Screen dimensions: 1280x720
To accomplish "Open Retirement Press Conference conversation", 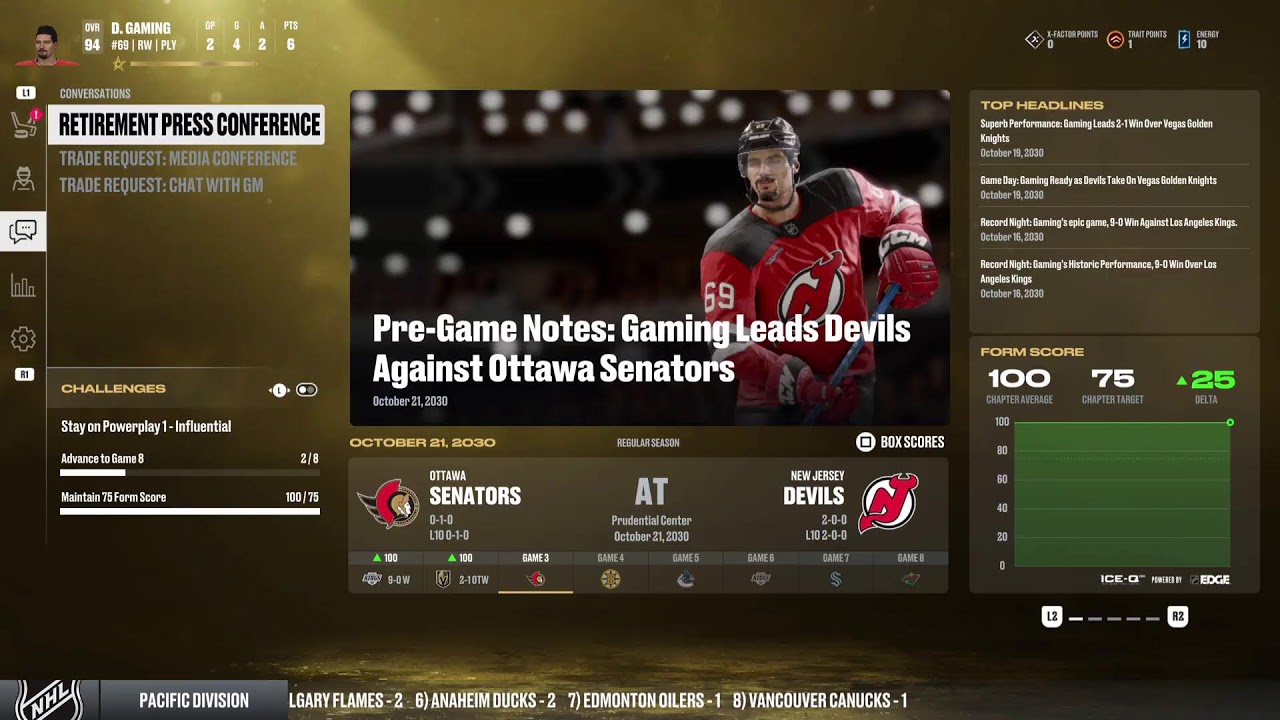I will (x=187, y=125).
